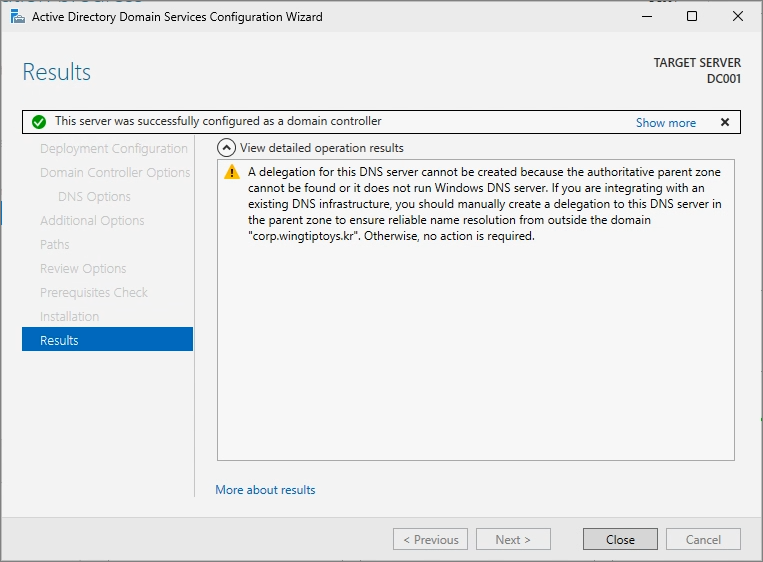Select DNS Options step

pyautogui.click(x=94, y=197)
